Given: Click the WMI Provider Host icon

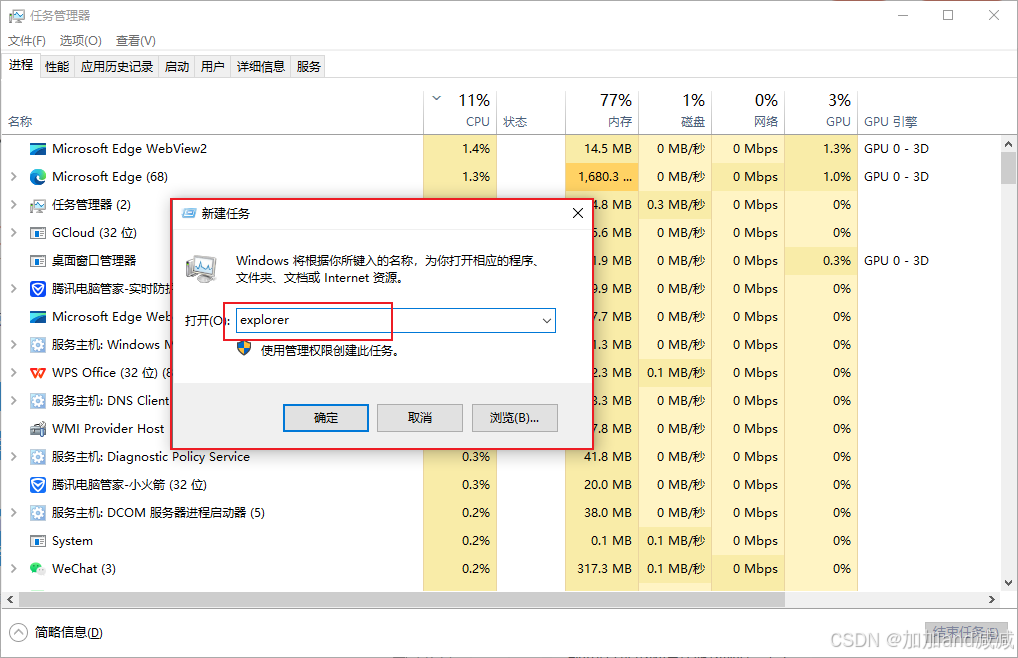Looking at the screenshot, I should 38,429.
